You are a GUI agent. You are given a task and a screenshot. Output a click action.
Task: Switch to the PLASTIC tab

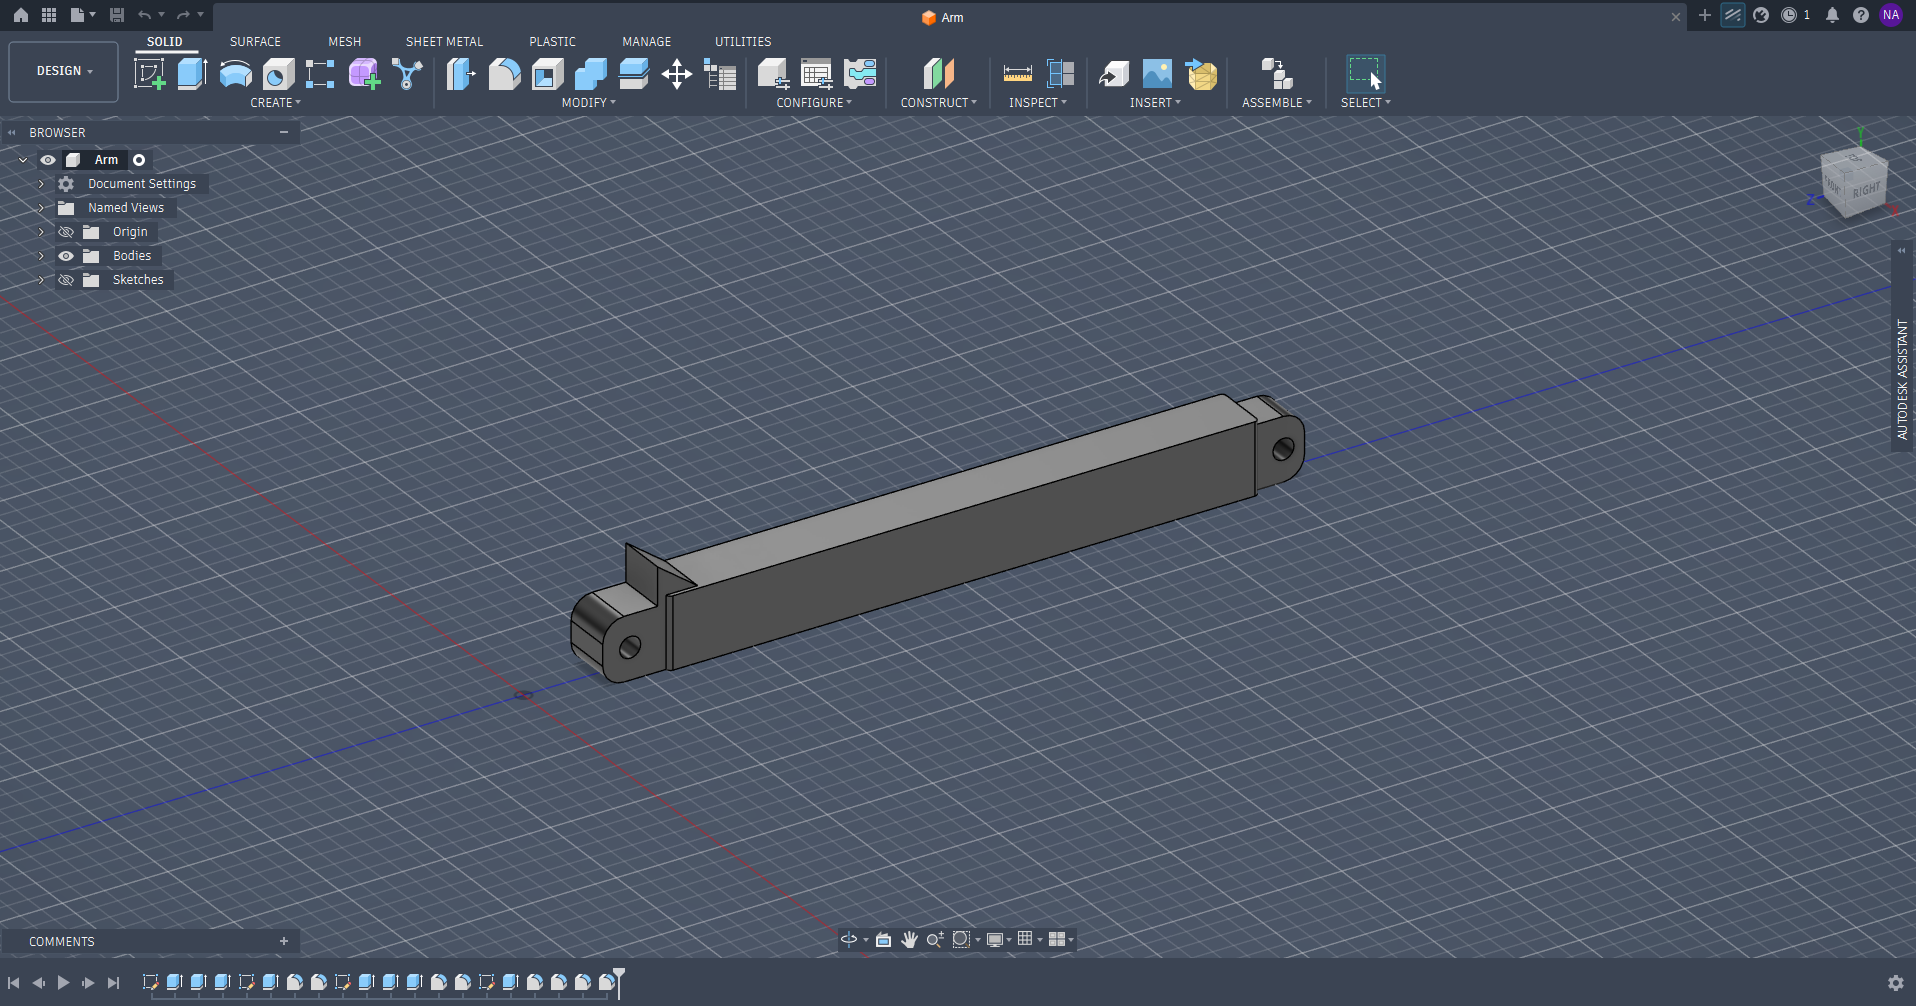point(552,42)
